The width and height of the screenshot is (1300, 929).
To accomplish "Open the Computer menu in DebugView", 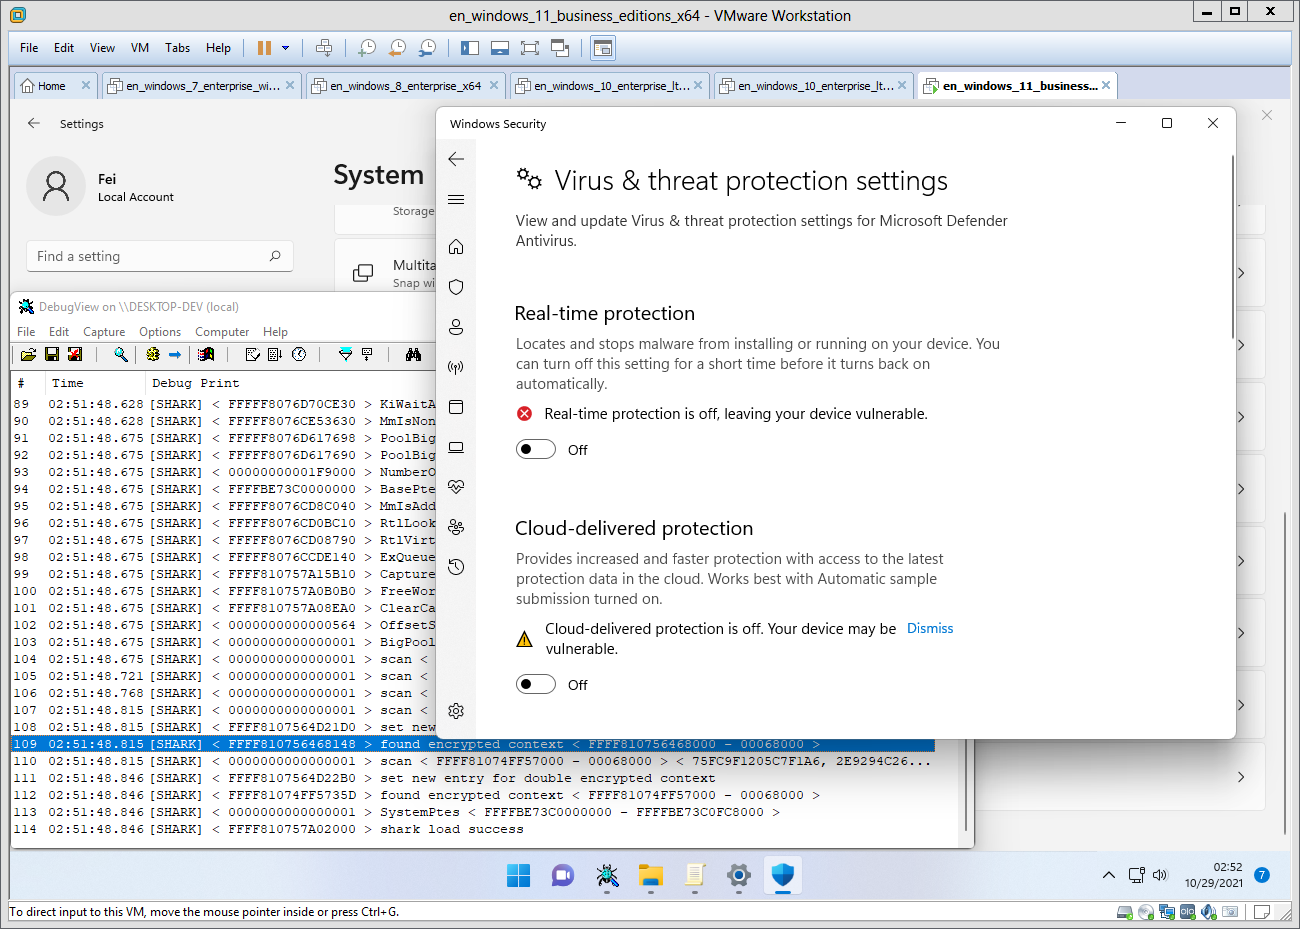I will 222,331.
